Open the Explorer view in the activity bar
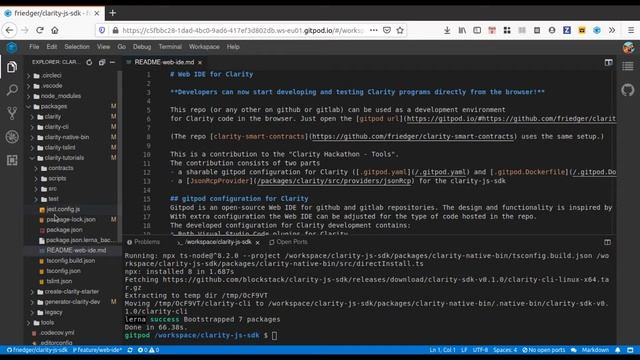The width and height of the screenshot is (640, 360). tap(12, 67)
